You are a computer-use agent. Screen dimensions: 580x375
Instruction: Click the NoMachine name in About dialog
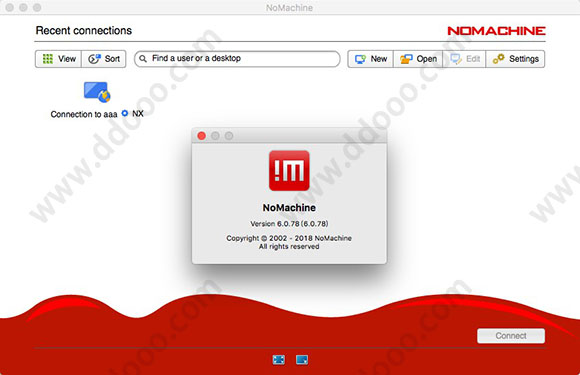tap(289, 208)
